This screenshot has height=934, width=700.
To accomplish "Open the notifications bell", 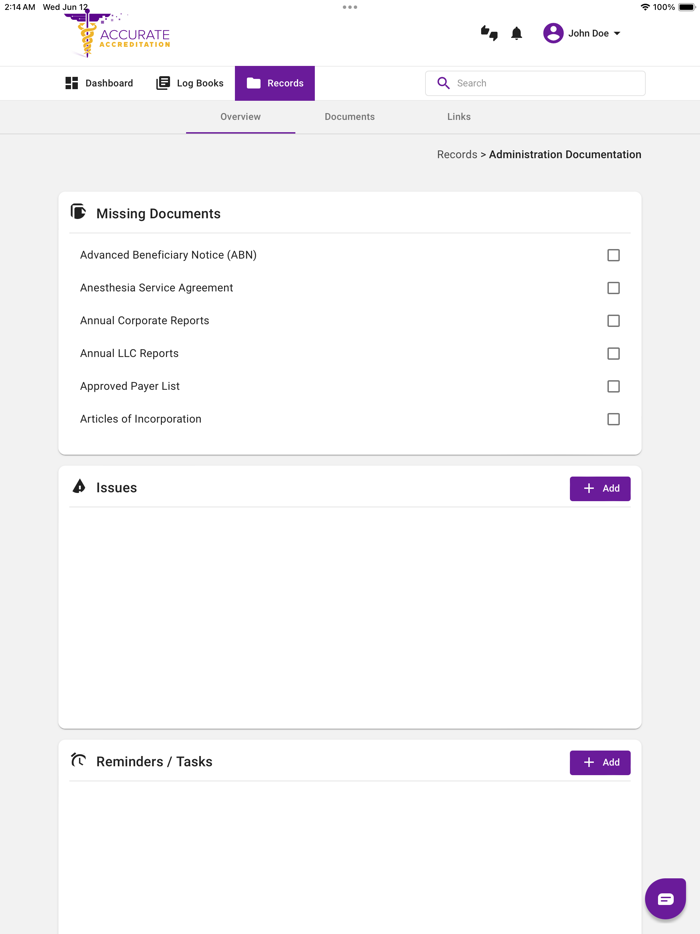I will [x=517, y=33].
